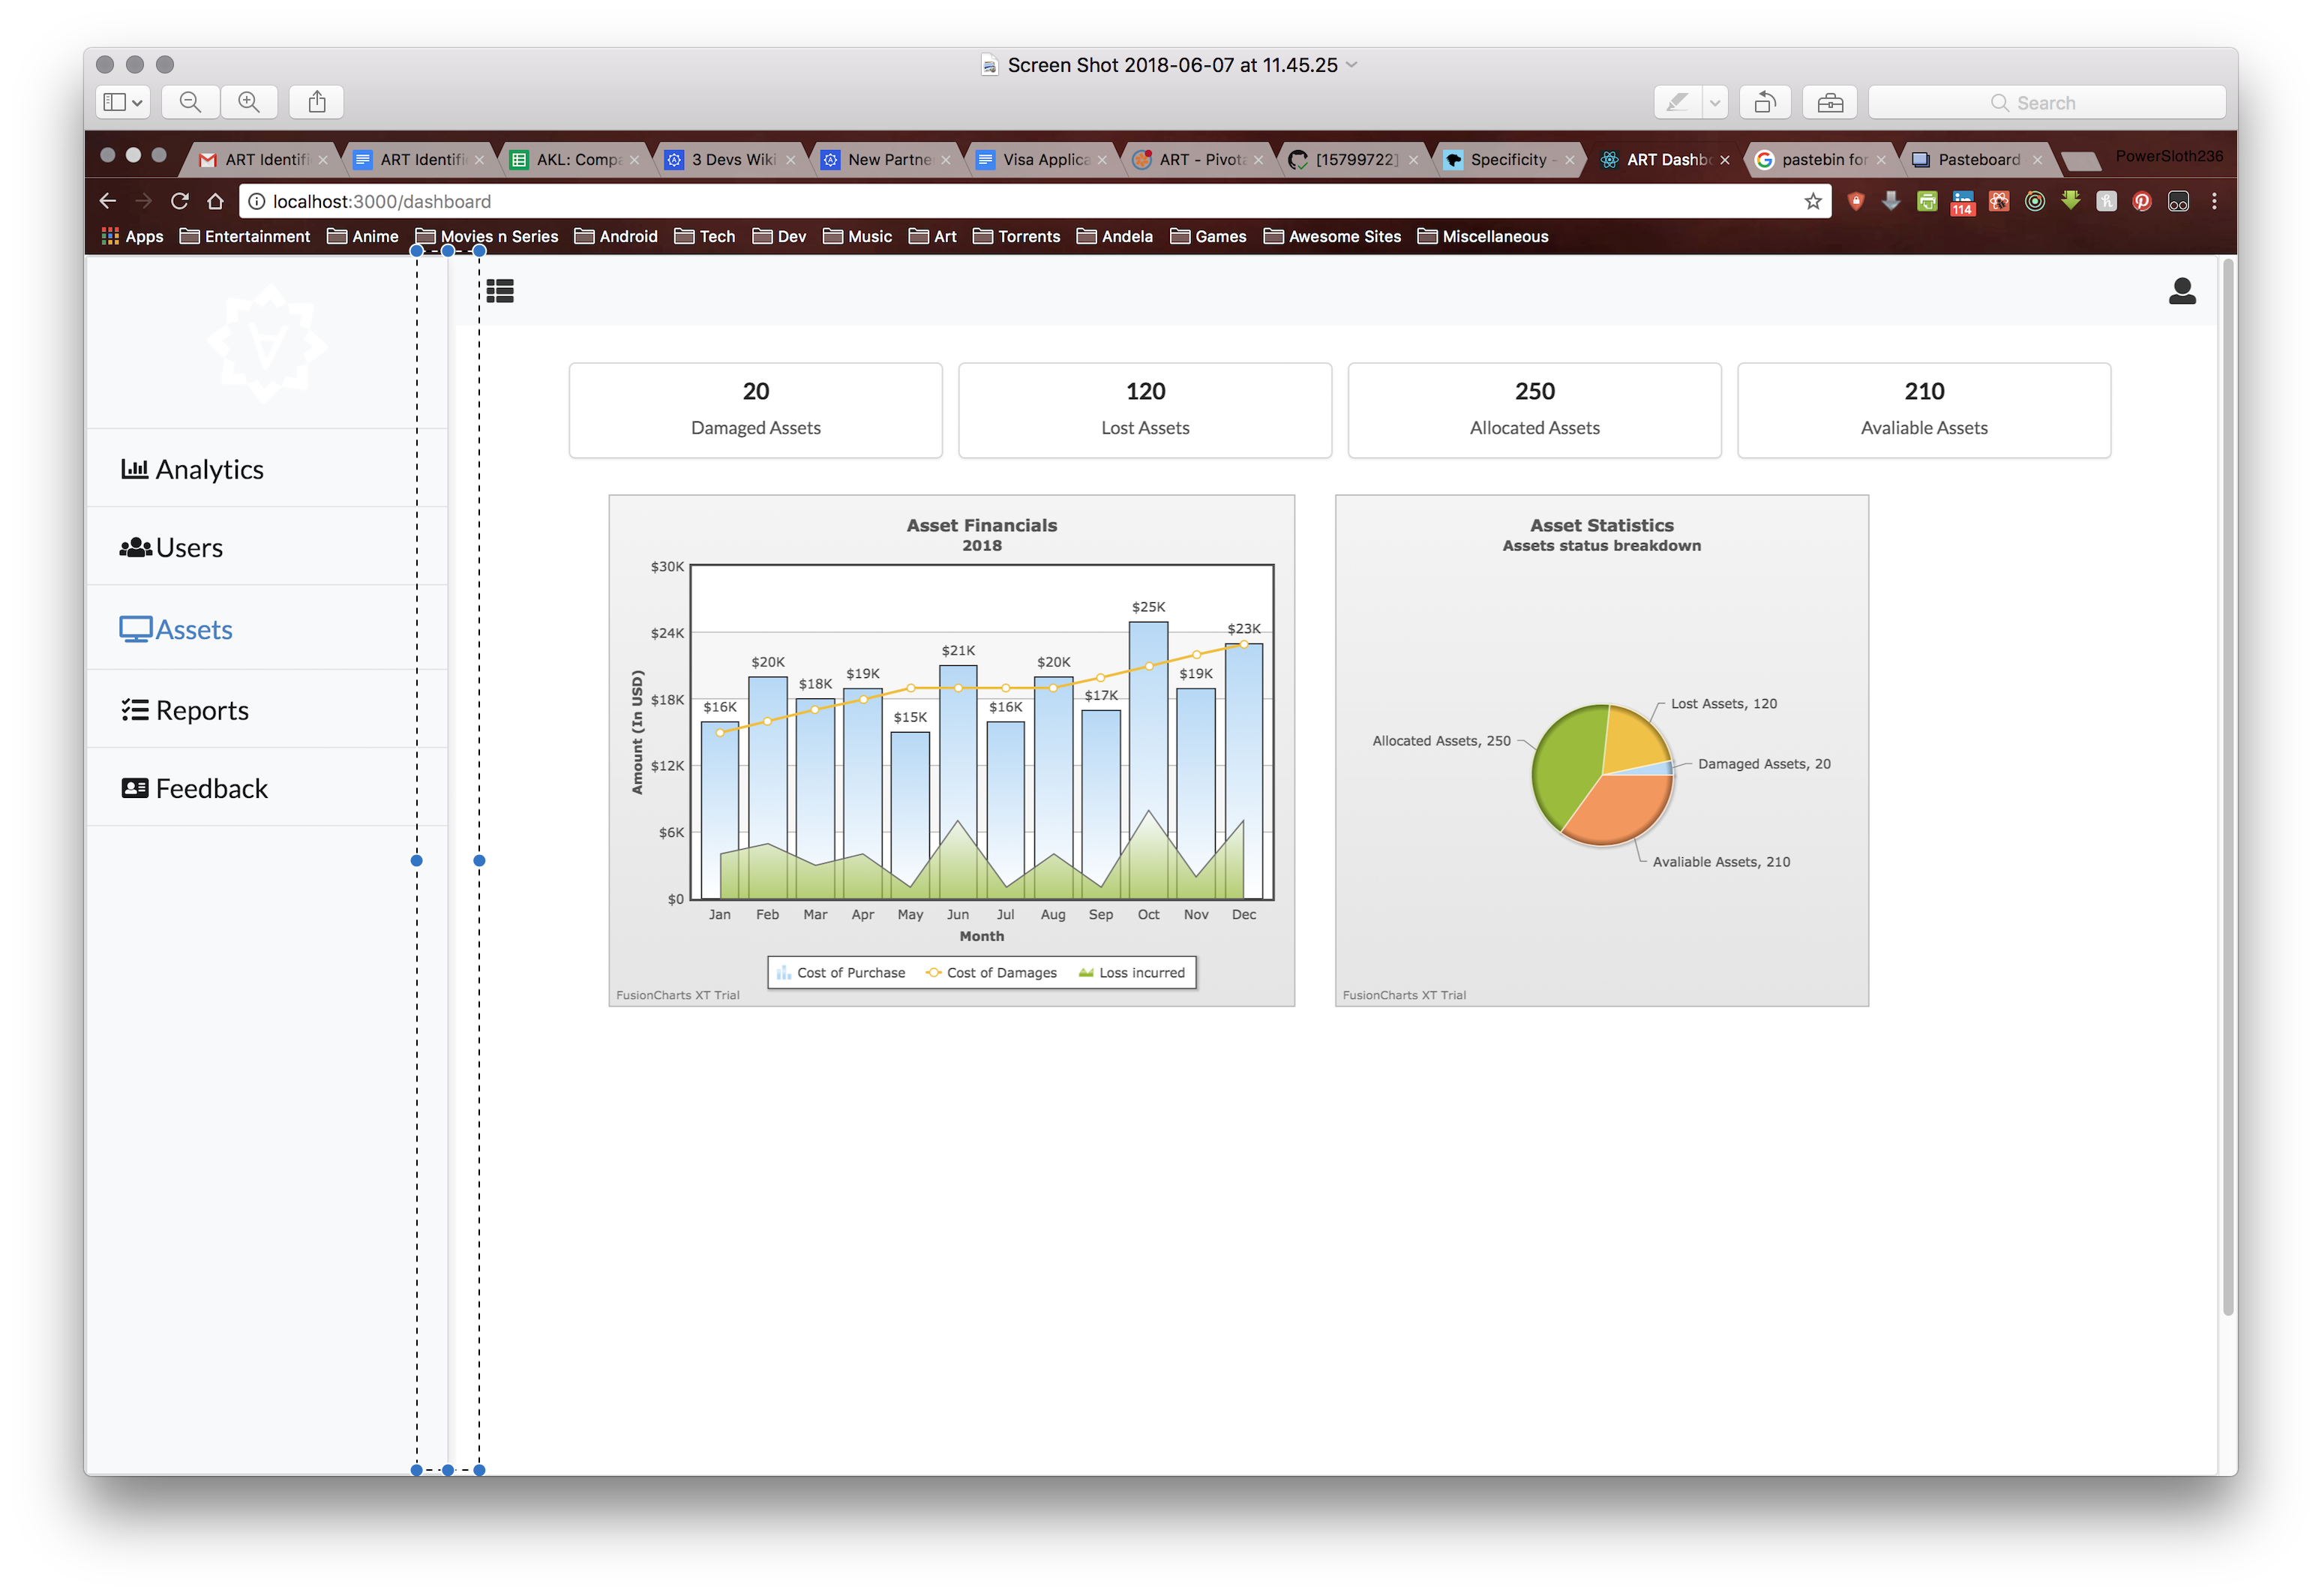Viewport: 2322px width, 1596px height.
Task: Open the Torrents bookmarks folder
Action: coord(1016,236)
